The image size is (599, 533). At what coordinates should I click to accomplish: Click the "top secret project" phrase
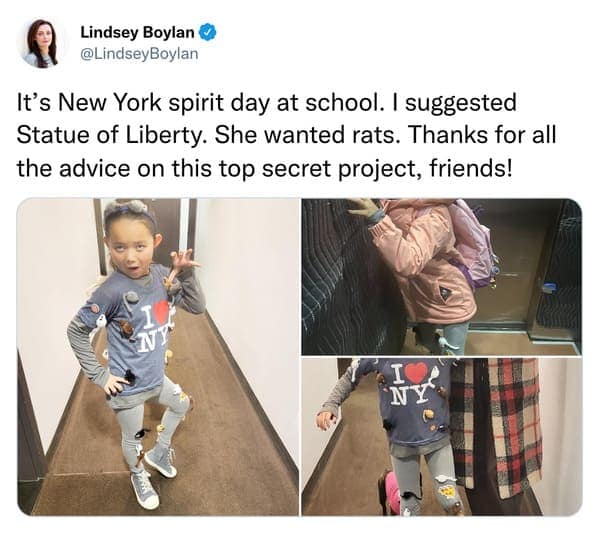click(321, 169)
